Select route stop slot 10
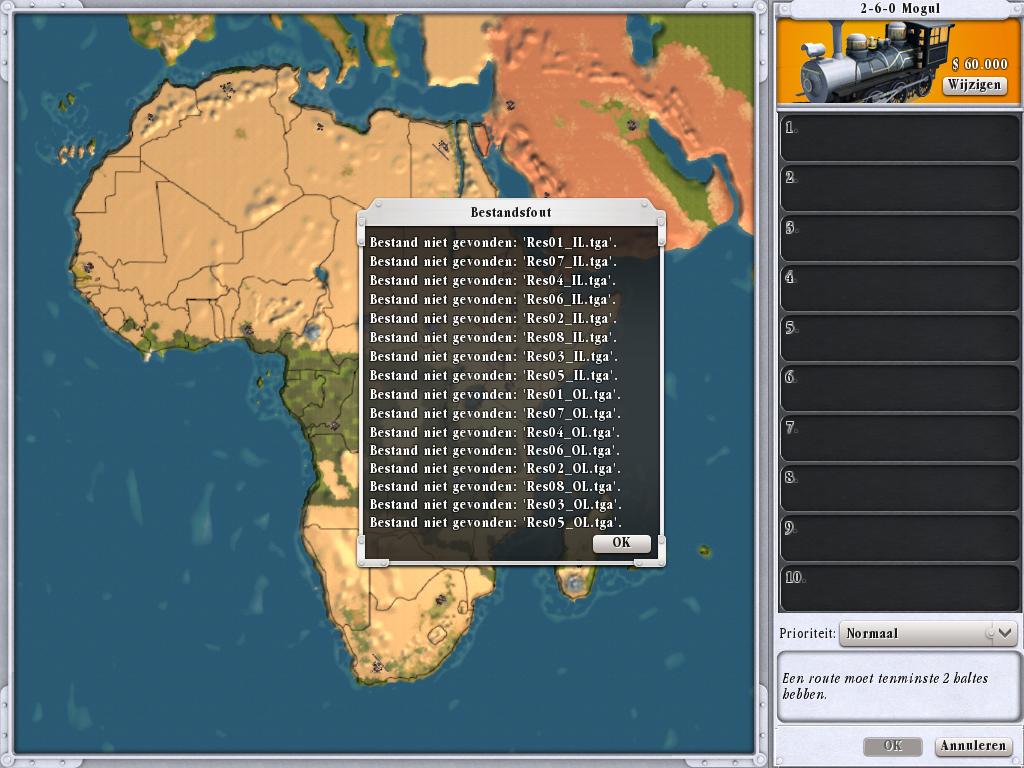1024x768 pixels. [900, 588]
